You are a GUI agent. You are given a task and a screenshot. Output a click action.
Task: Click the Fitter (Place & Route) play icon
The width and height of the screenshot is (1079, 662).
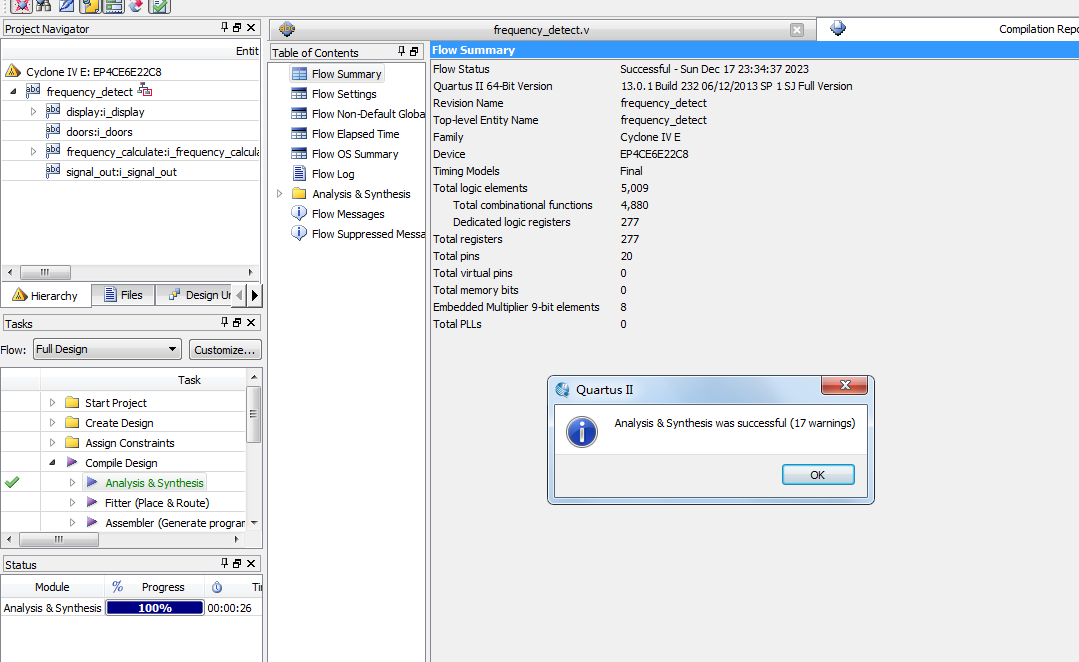pos(92,503)
